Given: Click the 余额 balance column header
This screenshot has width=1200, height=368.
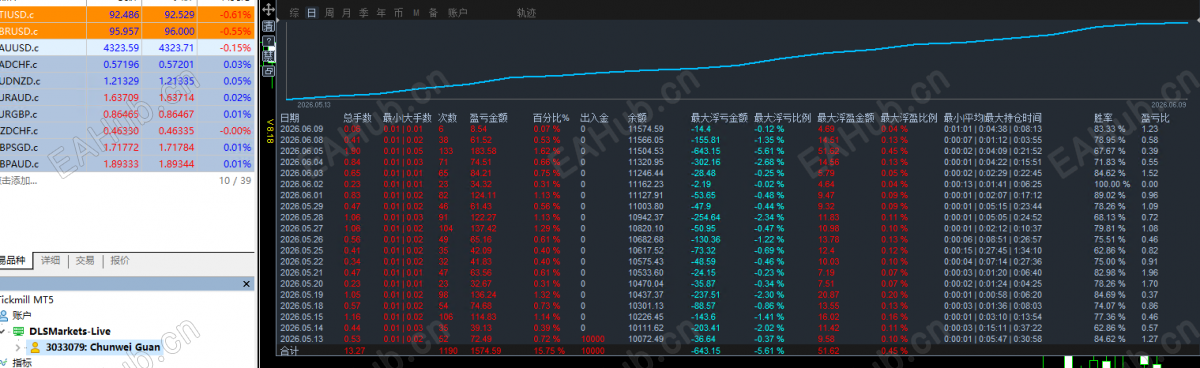Looking at the screenshot, I should tap(638, 117).
